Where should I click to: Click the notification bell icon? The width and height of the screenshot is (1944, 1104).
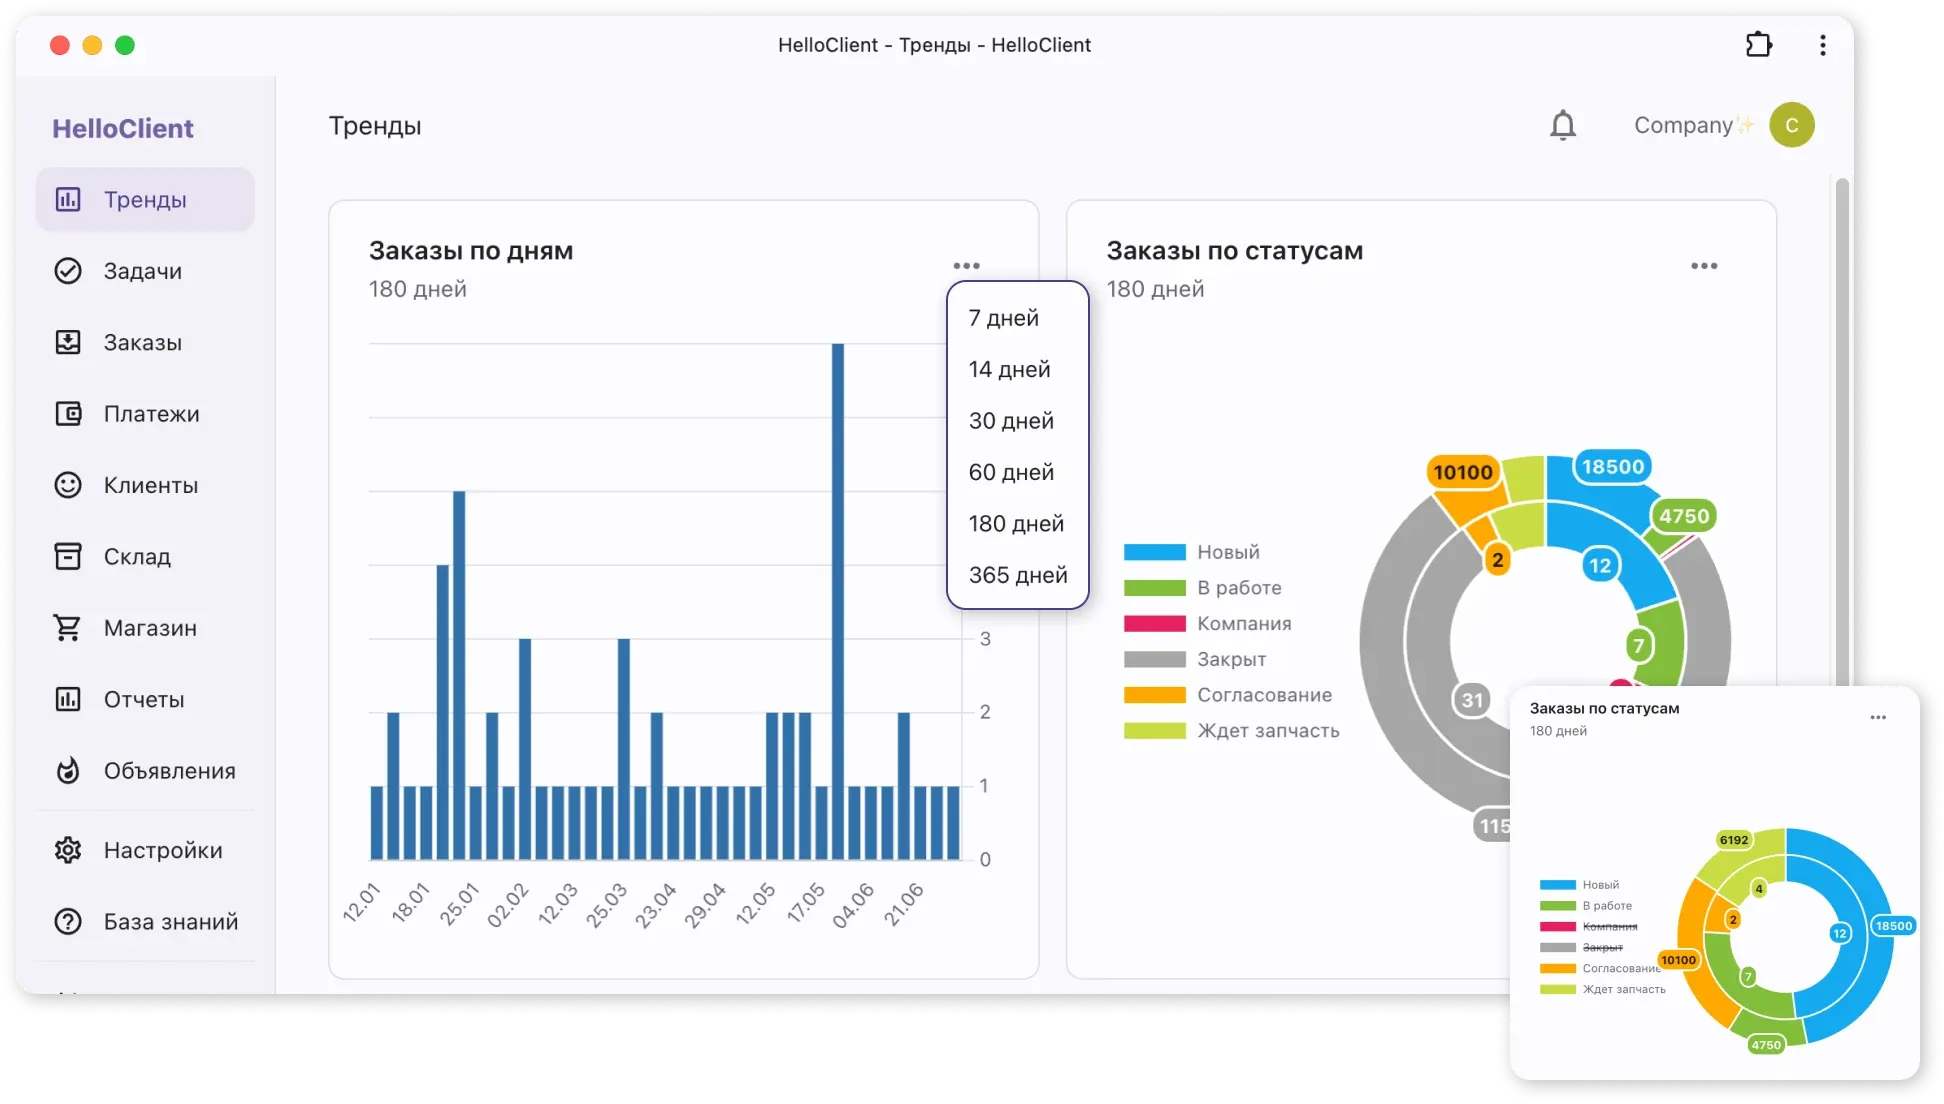(1562, 126)
